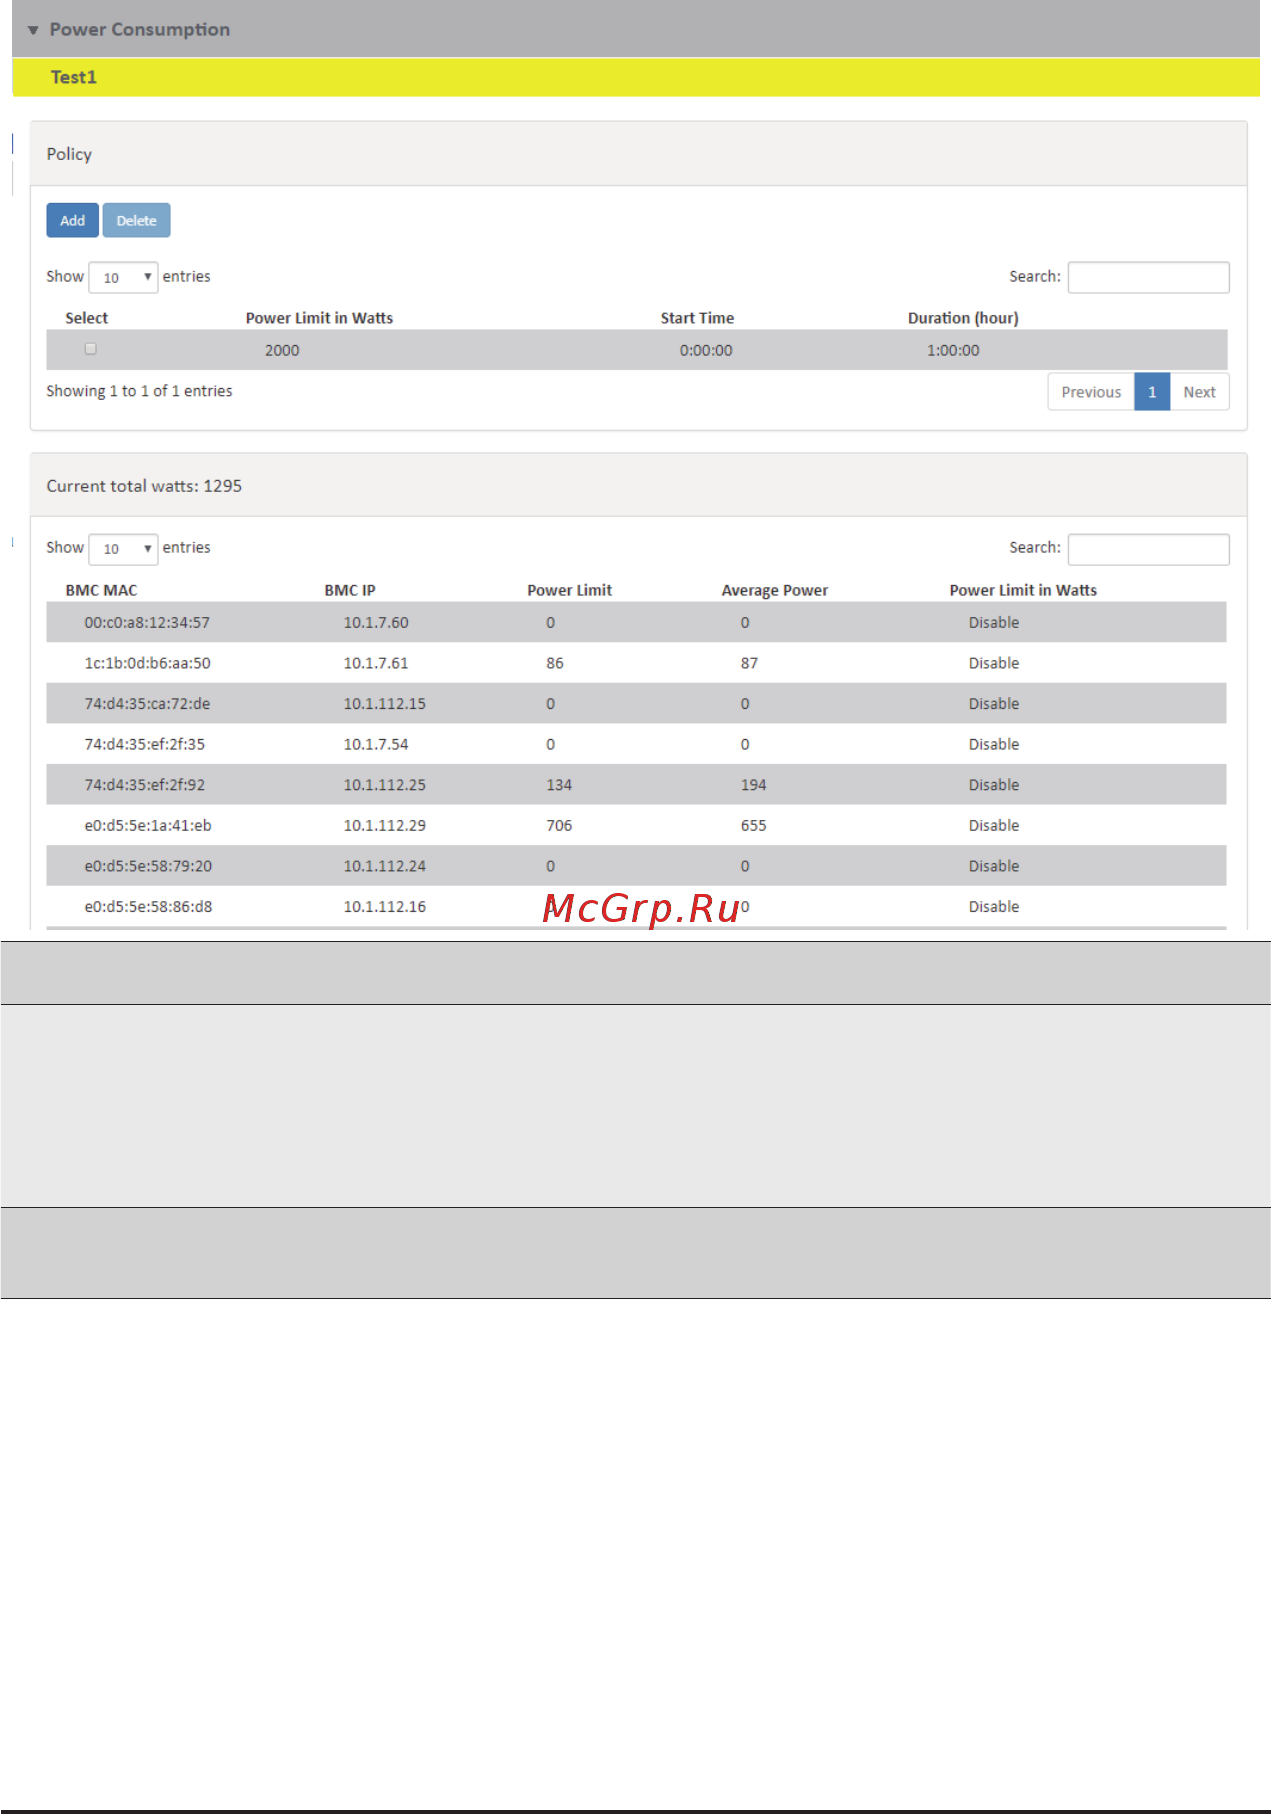Tick the checkbox for the 2000 watts policy
Image resolution: width=1271 pixels, height=1814 pixels.
[x=90, y=349]
